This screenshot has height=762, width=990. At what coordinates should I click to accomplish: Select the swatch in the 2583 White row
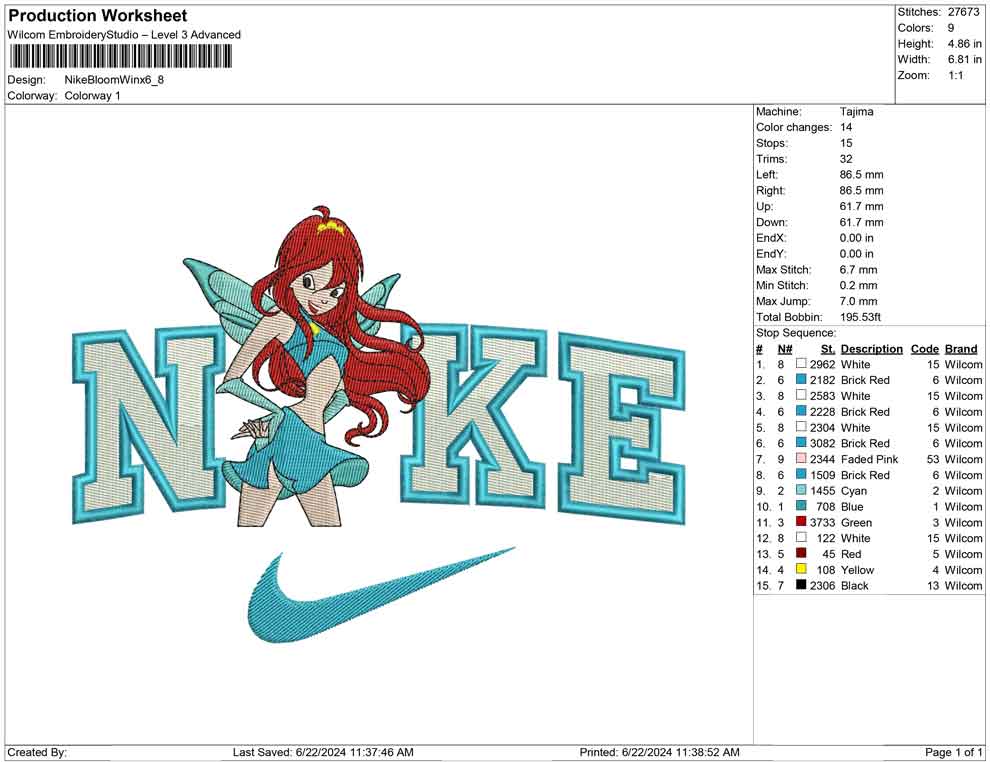[801, 395]
